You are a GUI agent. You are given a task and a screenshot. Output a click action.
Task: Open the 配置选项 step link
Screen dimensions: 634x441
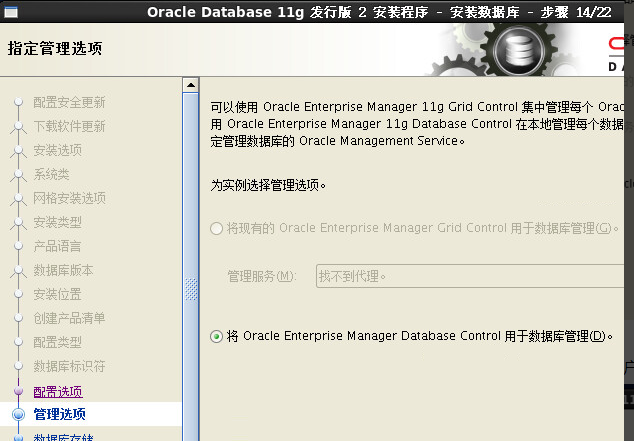click(58, 392)
